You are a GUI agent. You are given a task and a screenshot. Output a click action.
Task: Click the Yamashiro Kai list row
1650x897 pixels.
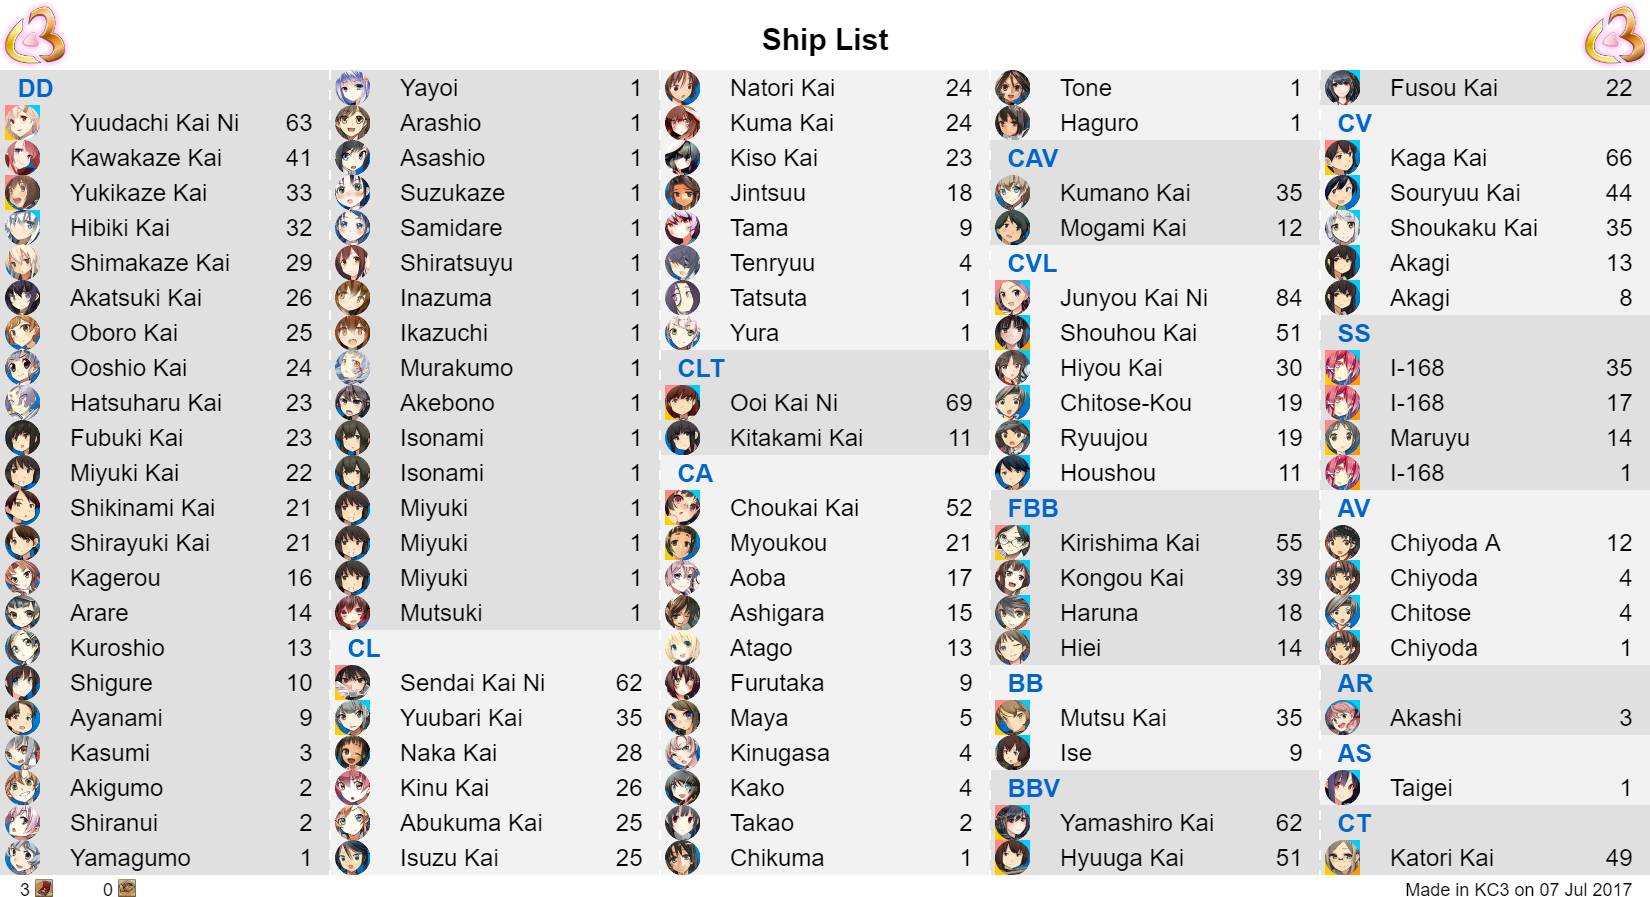tap(1155, 823)
